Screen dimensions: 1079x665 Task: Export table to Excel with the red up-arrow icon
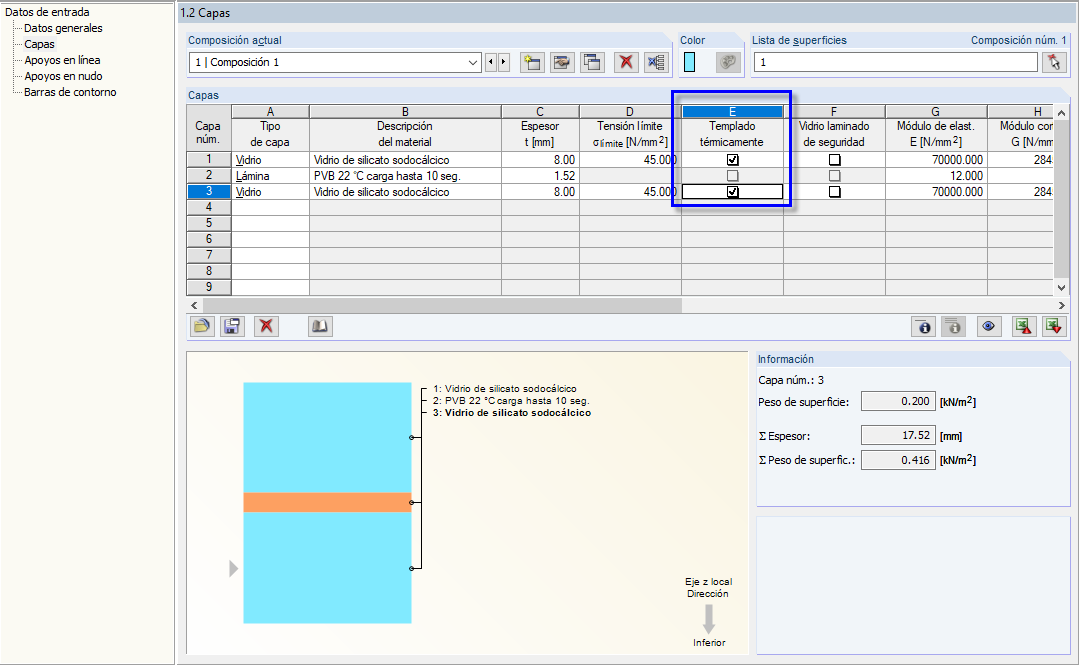point(1024,326)
